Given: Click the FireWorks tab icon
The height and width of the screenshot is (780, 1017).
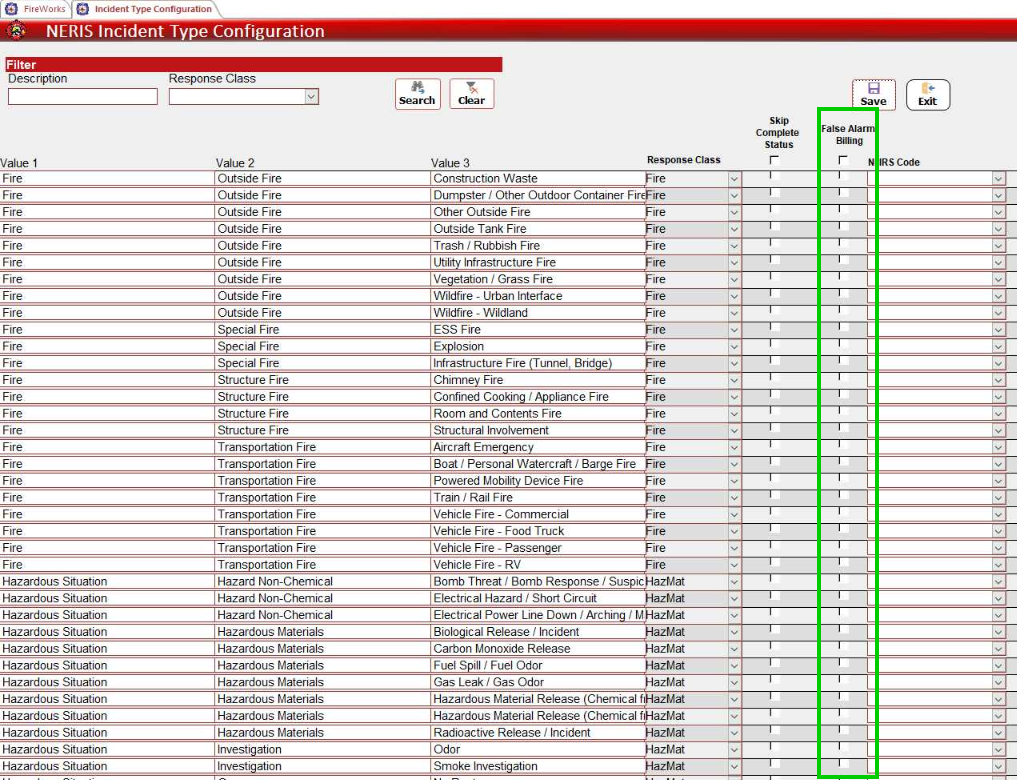Looking at the screenshot, I should [12, 9].
